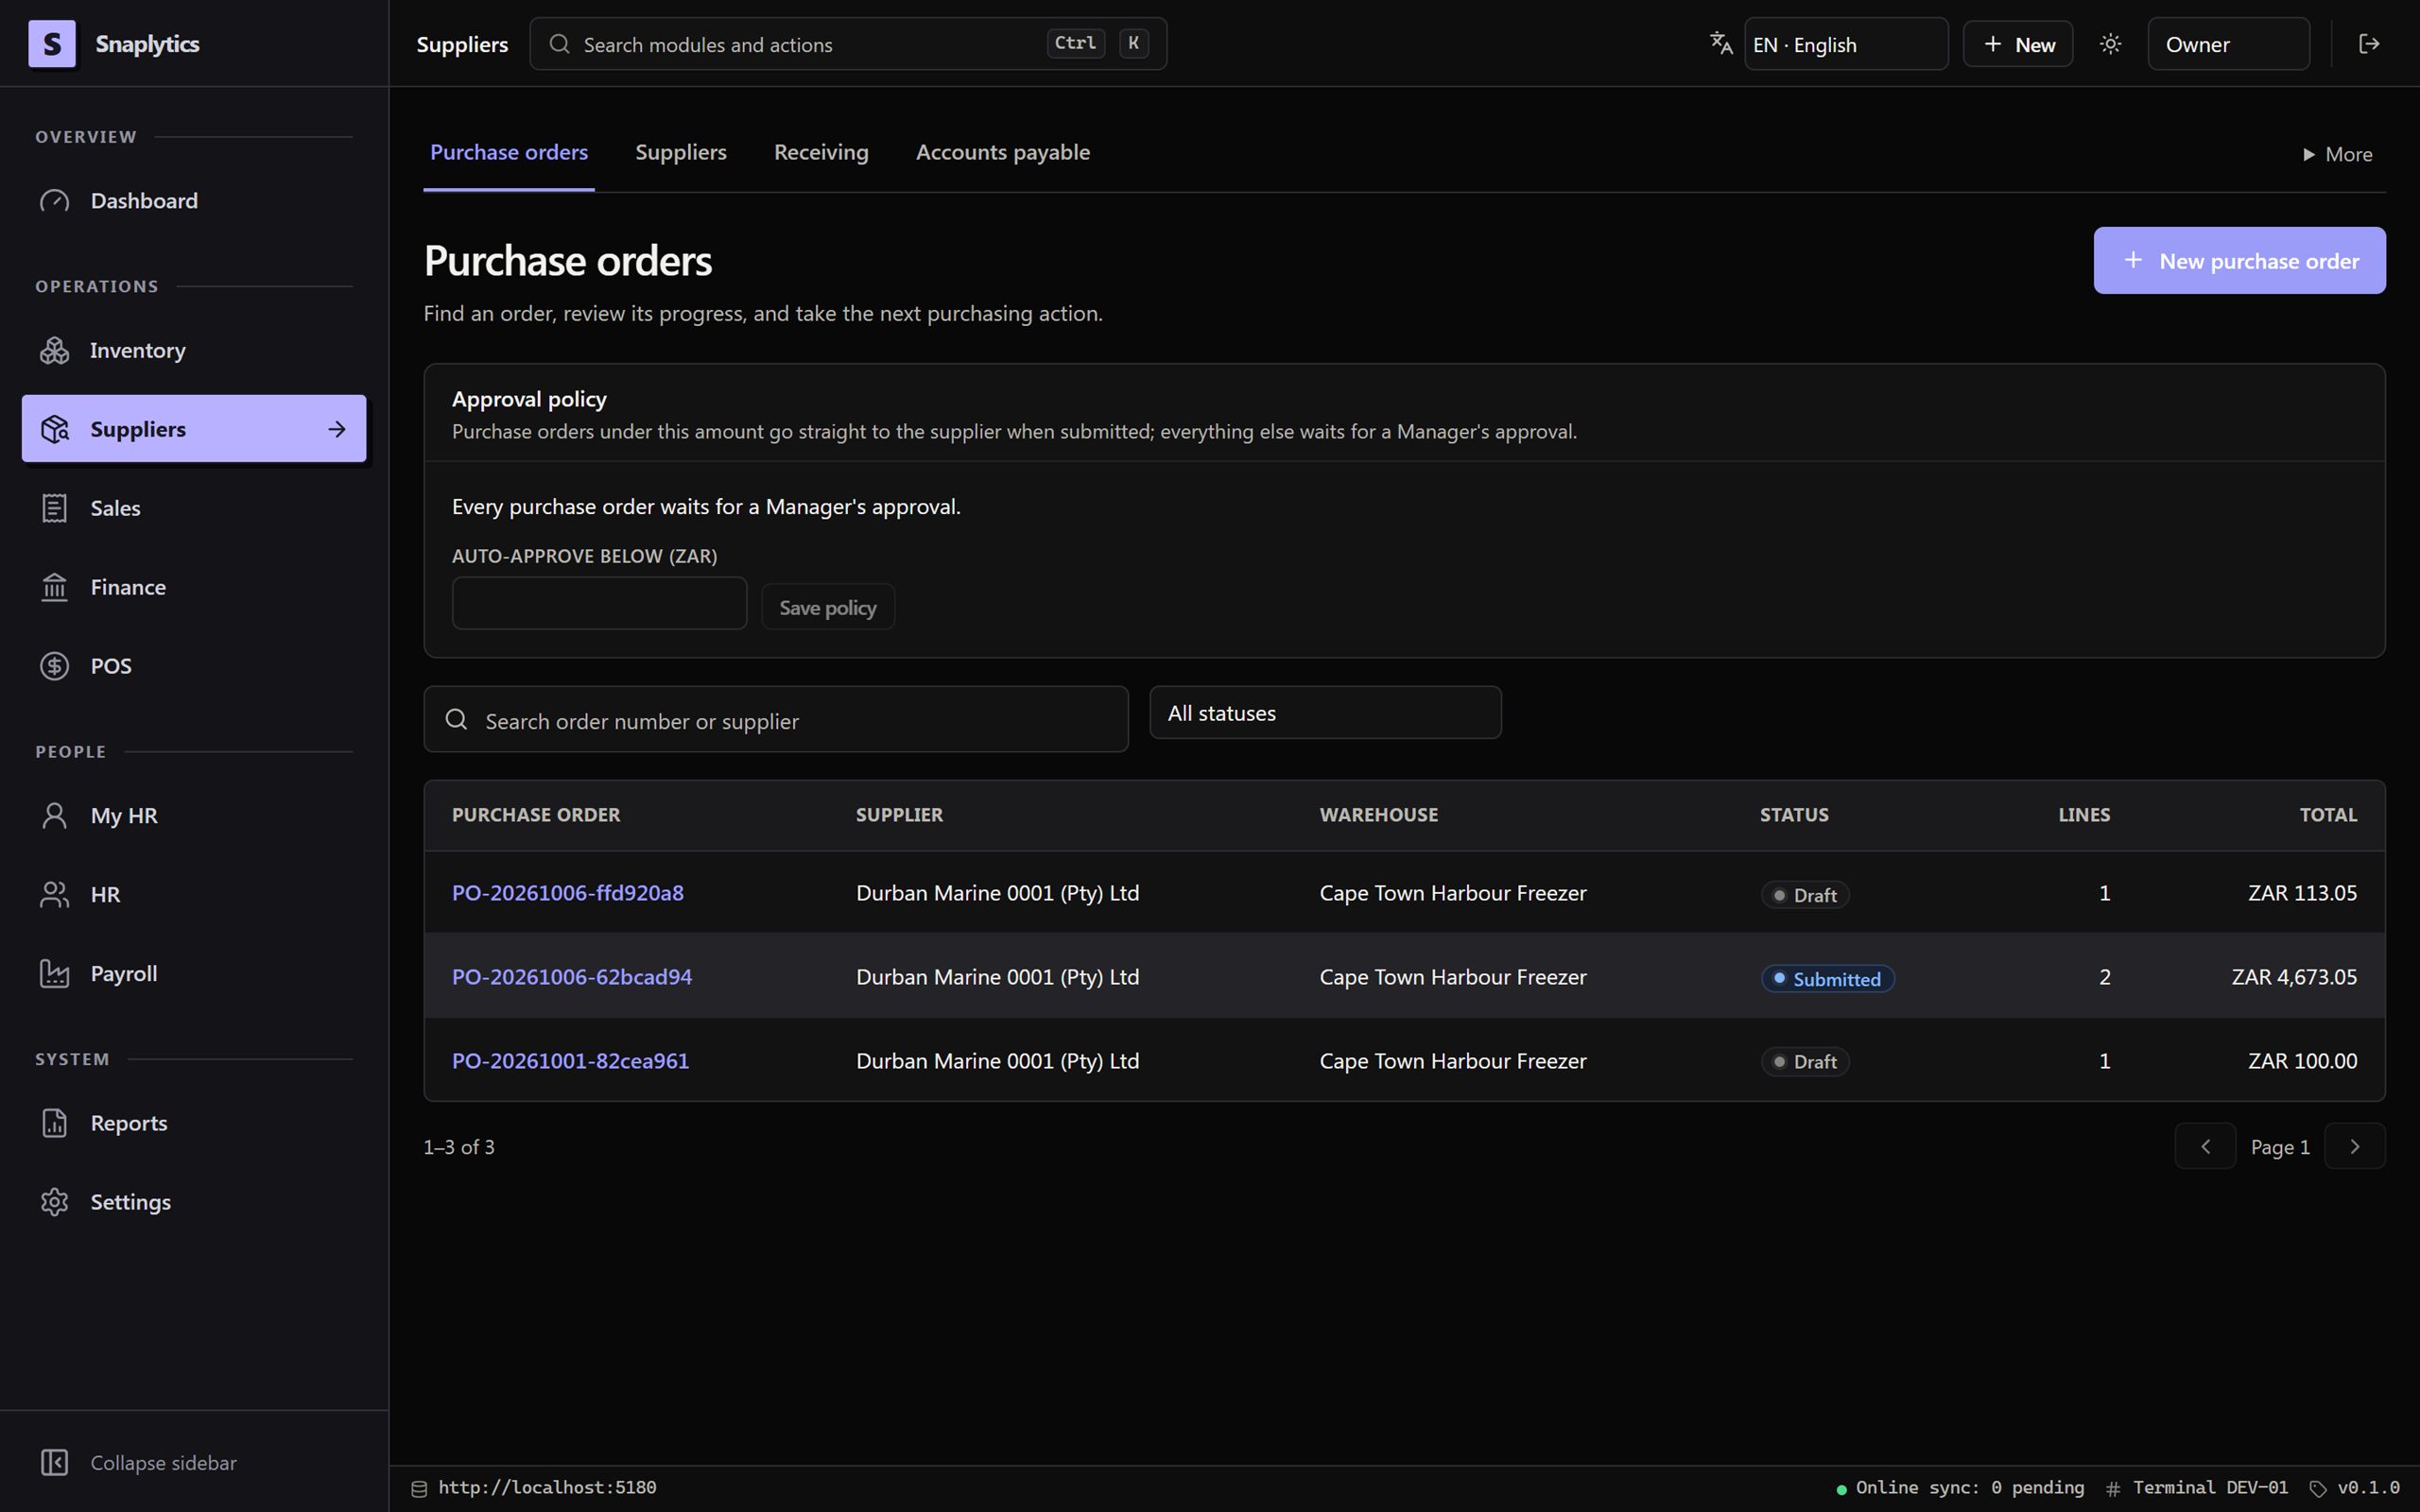Click the Save policy button
The image size is (2420, 1512).
pos(828,608)
